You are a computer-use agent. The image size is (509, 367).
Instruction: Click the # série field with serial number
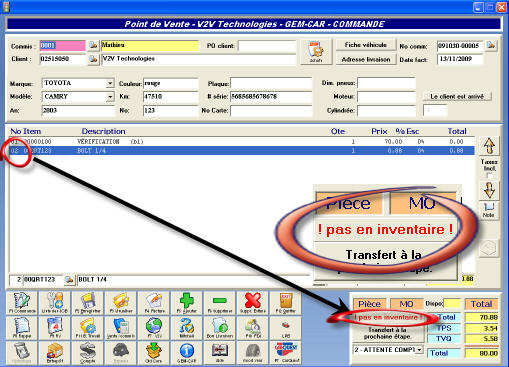[271, 97]
